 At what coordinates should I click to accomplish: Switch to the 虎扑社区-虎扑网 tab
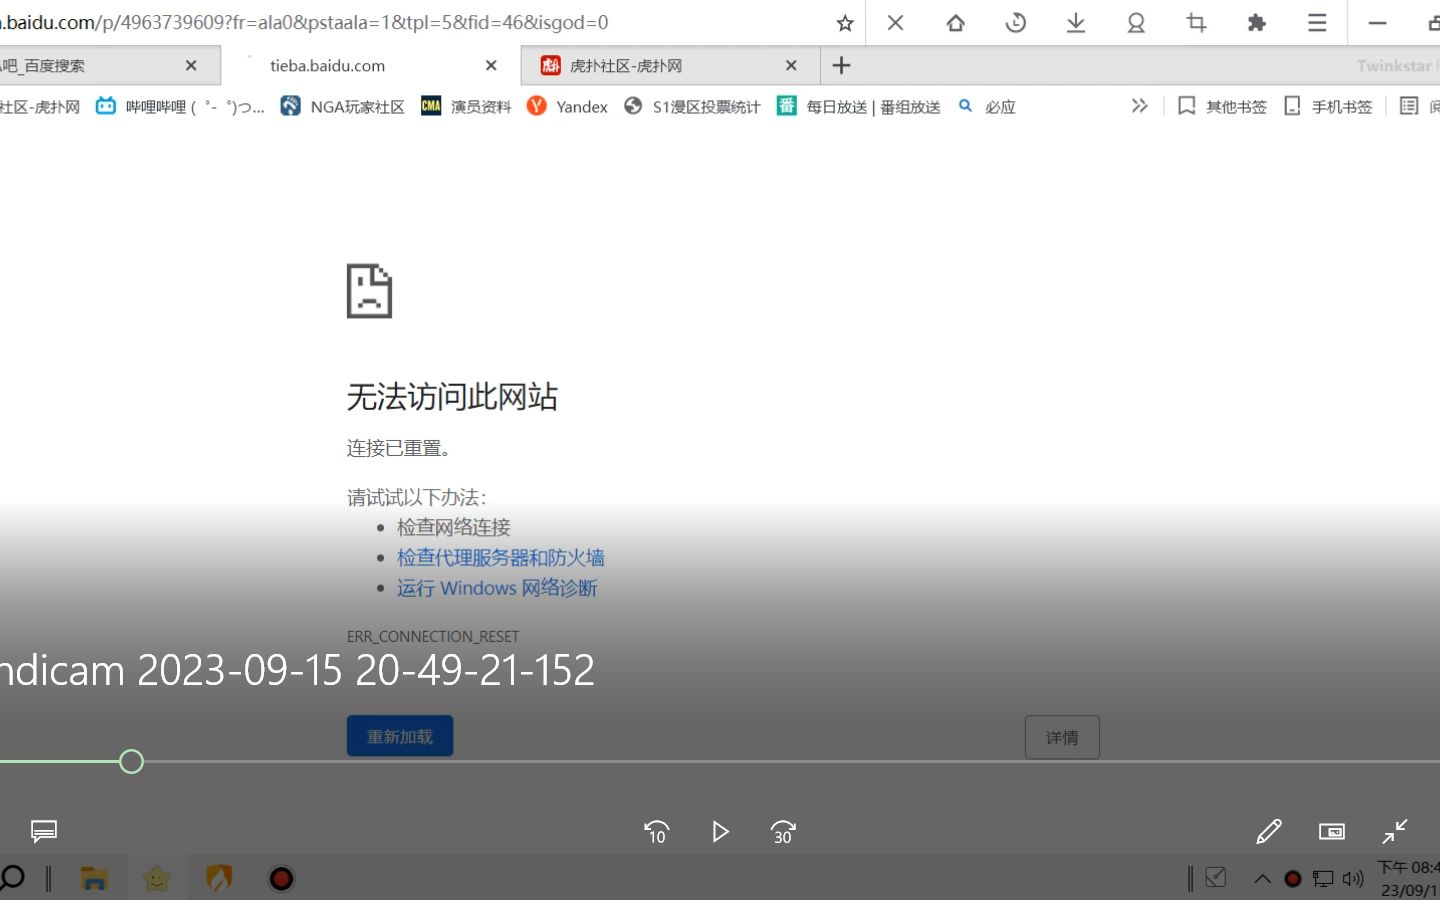668,65
